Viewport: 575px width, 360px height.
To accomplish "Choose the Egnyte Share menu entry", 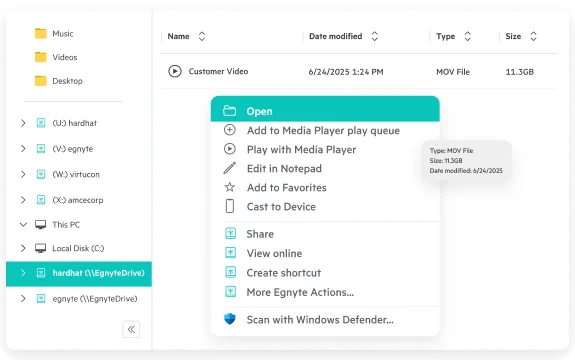I will click(x=325, y=234).
